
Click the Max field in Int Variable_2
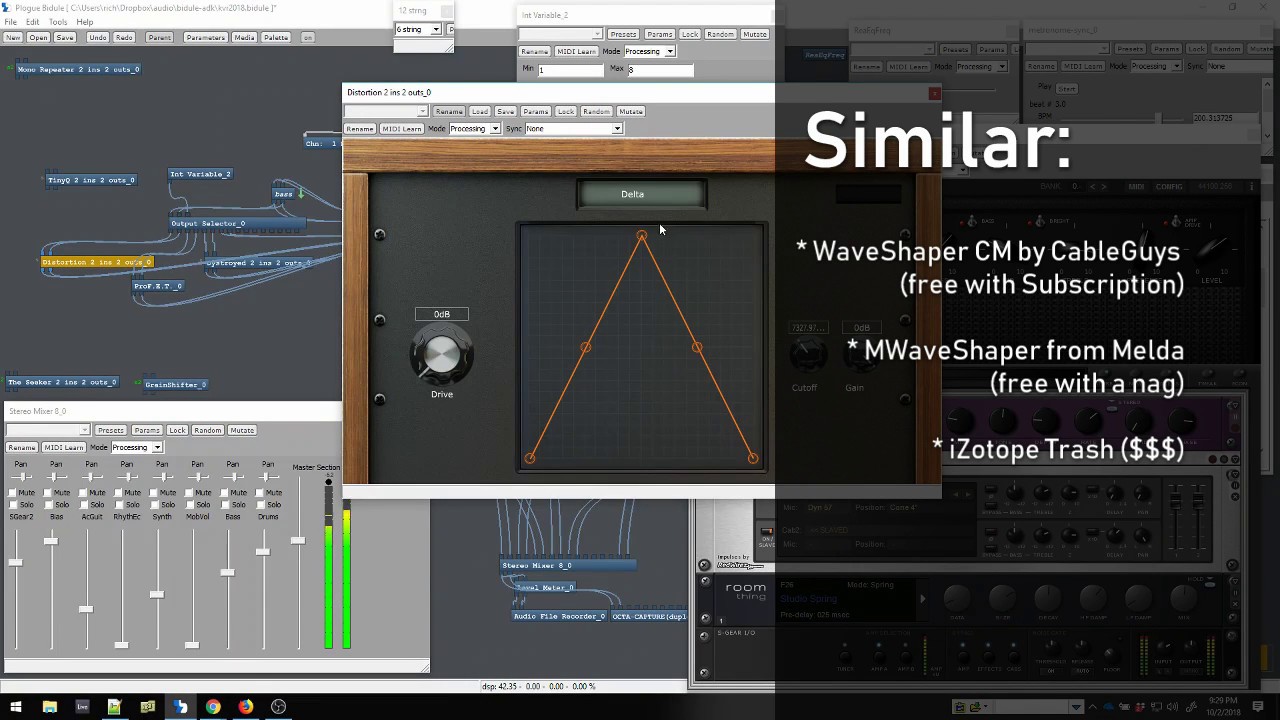[660, 70]
